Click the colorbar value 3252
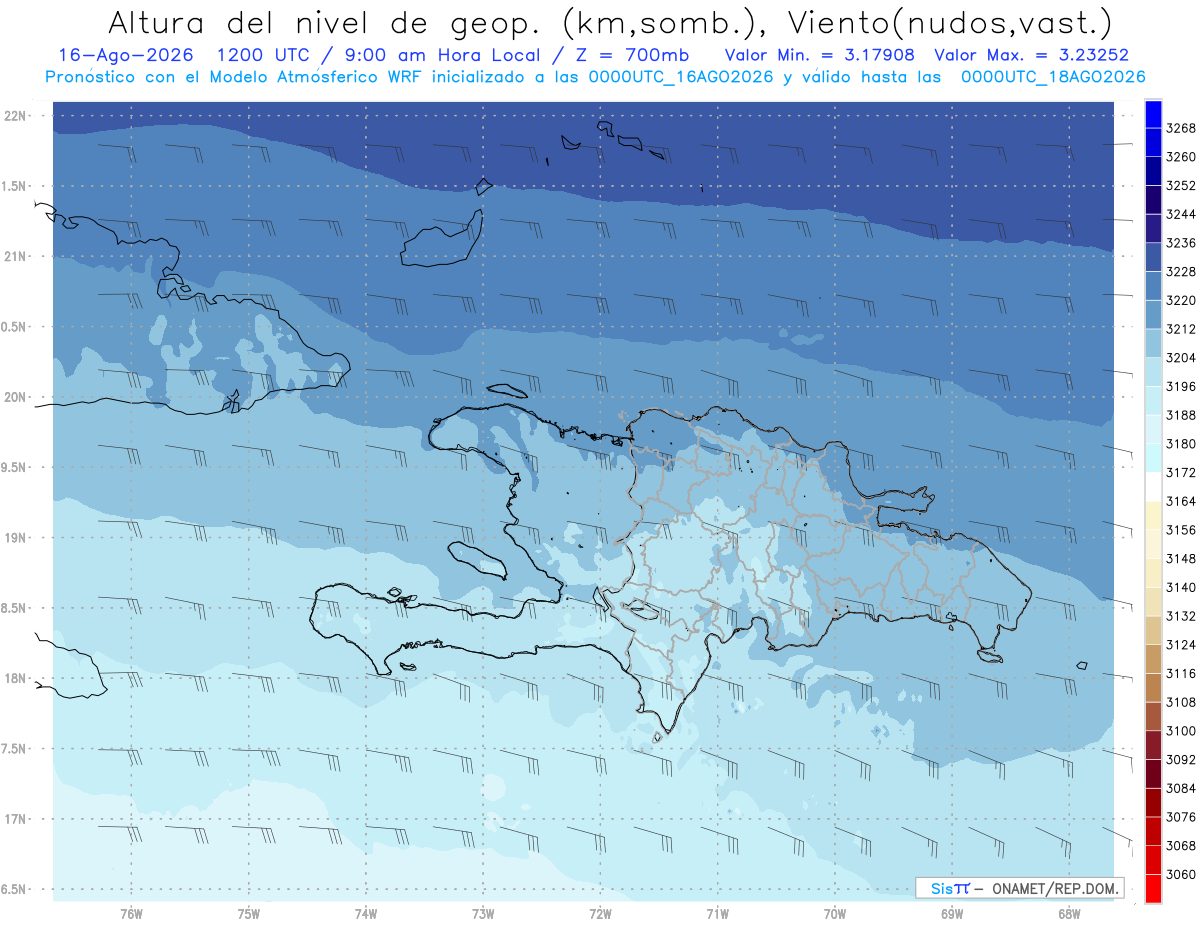This screenshot has width=1200, height=927. tap(1180, 186)
